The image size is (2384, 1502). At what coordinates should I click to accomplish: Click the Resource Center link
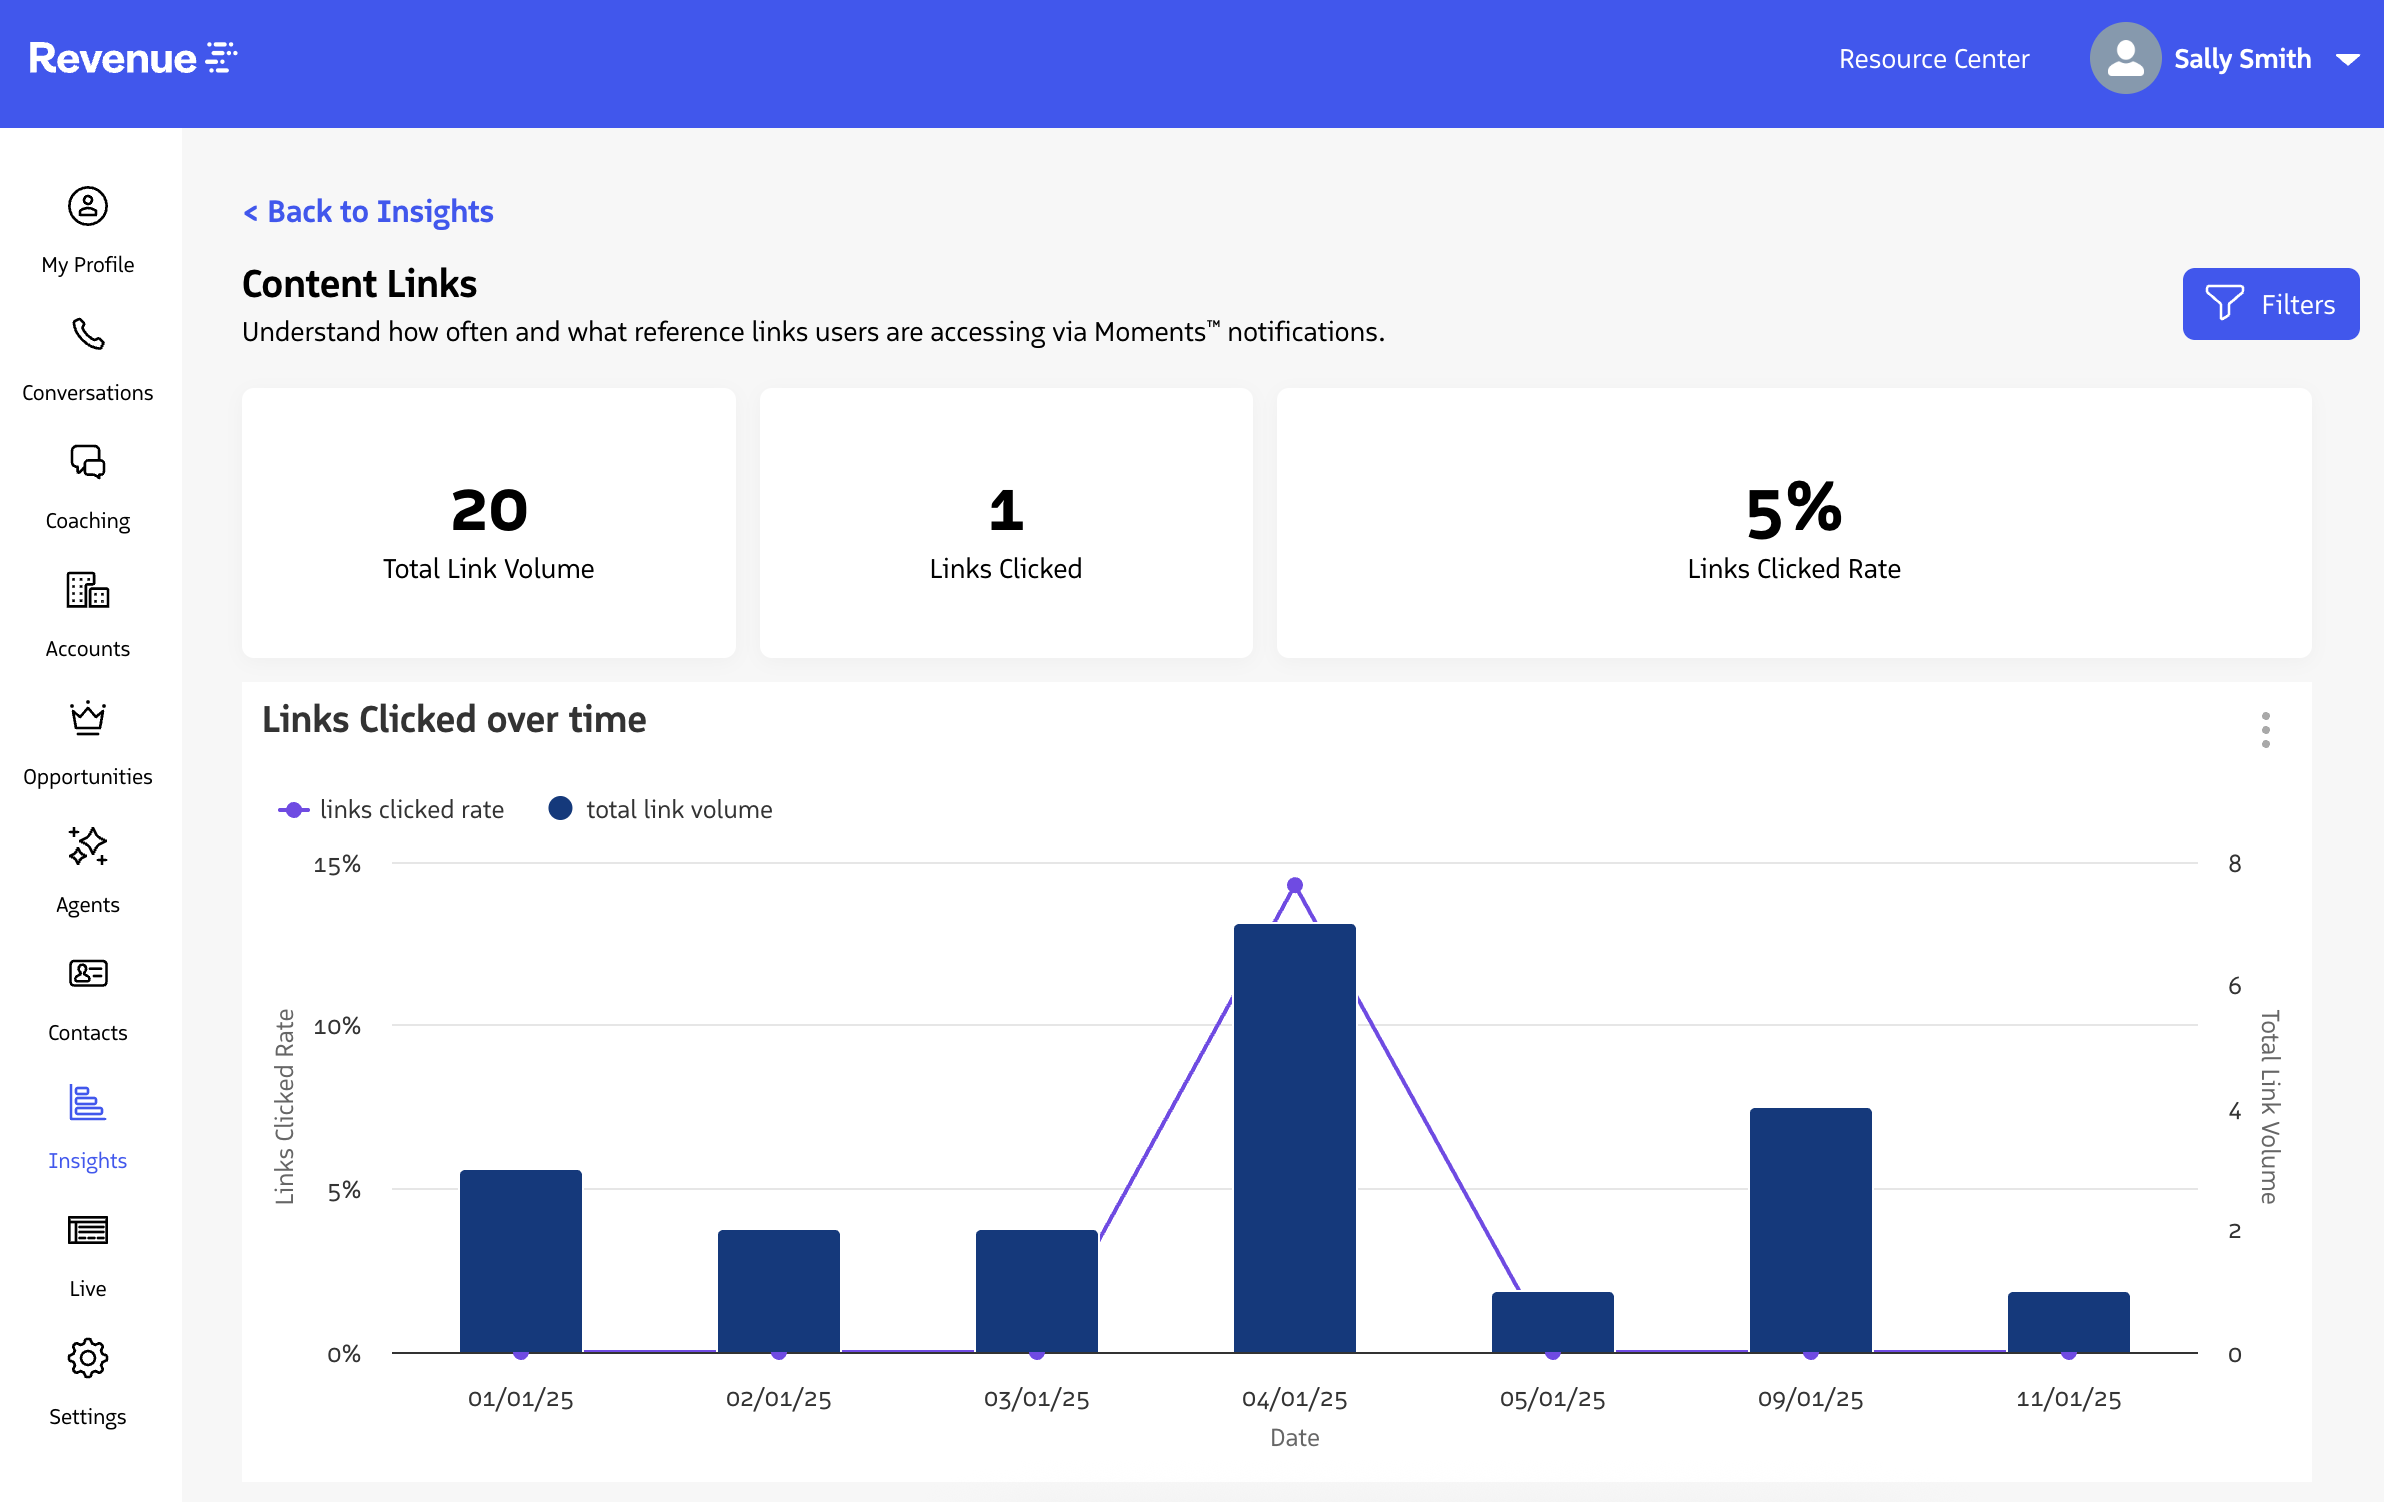tap(1933, 59)
